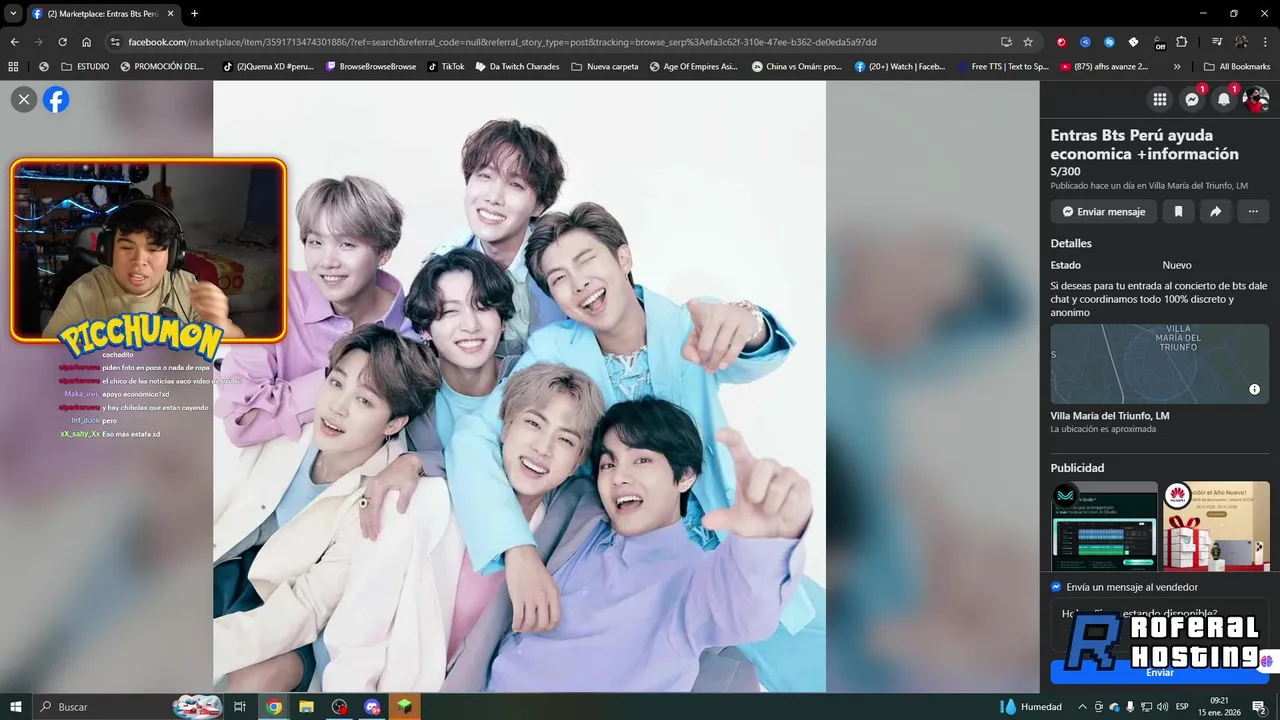1280x720 pixels.
Task: Open the Discord taskbar icon
Action: click(x=373, y=707)
